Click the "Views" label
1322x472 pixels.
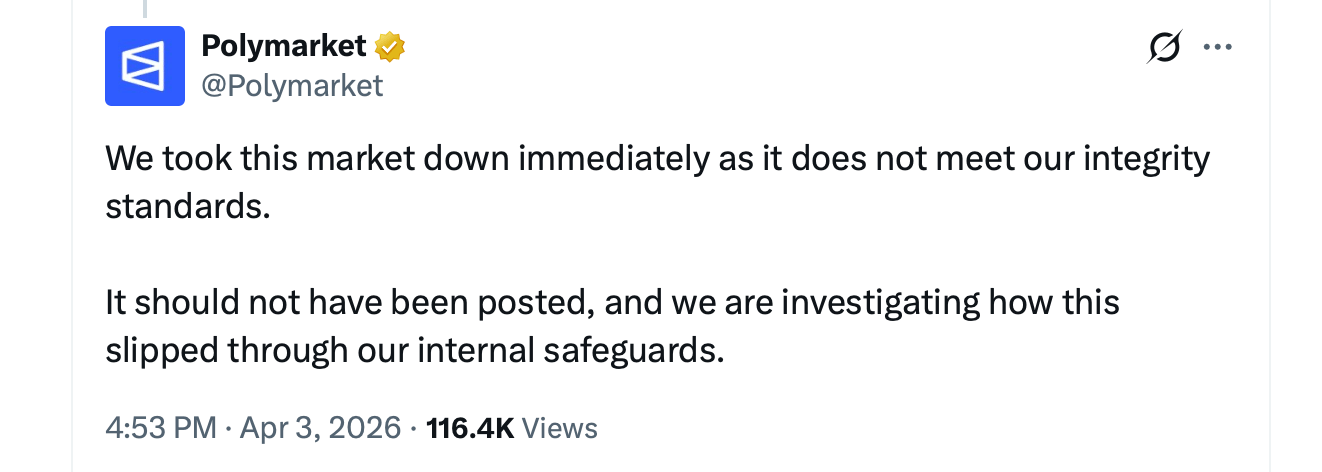click(x=560, y=428)
